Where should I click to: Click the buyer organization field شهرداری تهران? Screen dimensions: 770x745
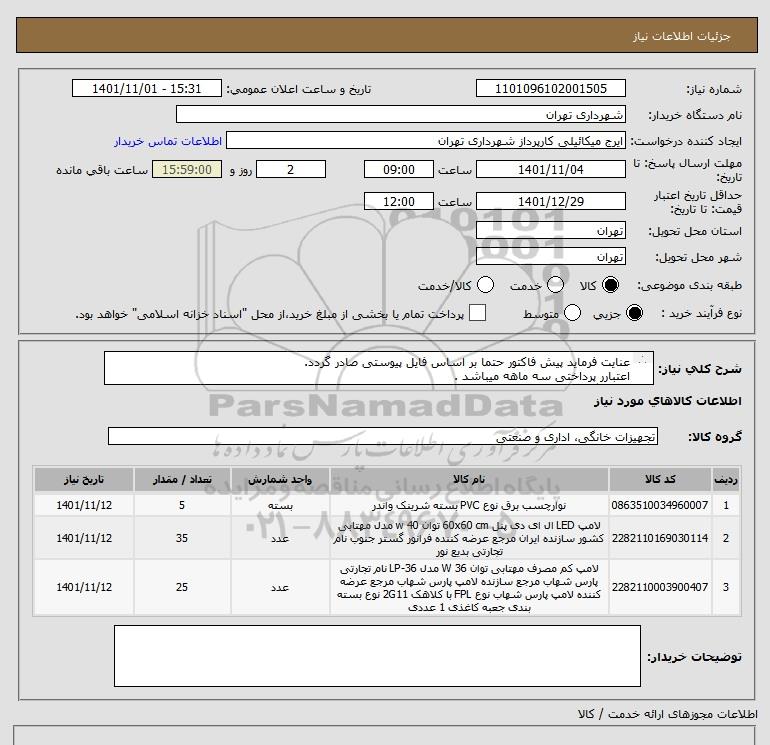point(401,115)
